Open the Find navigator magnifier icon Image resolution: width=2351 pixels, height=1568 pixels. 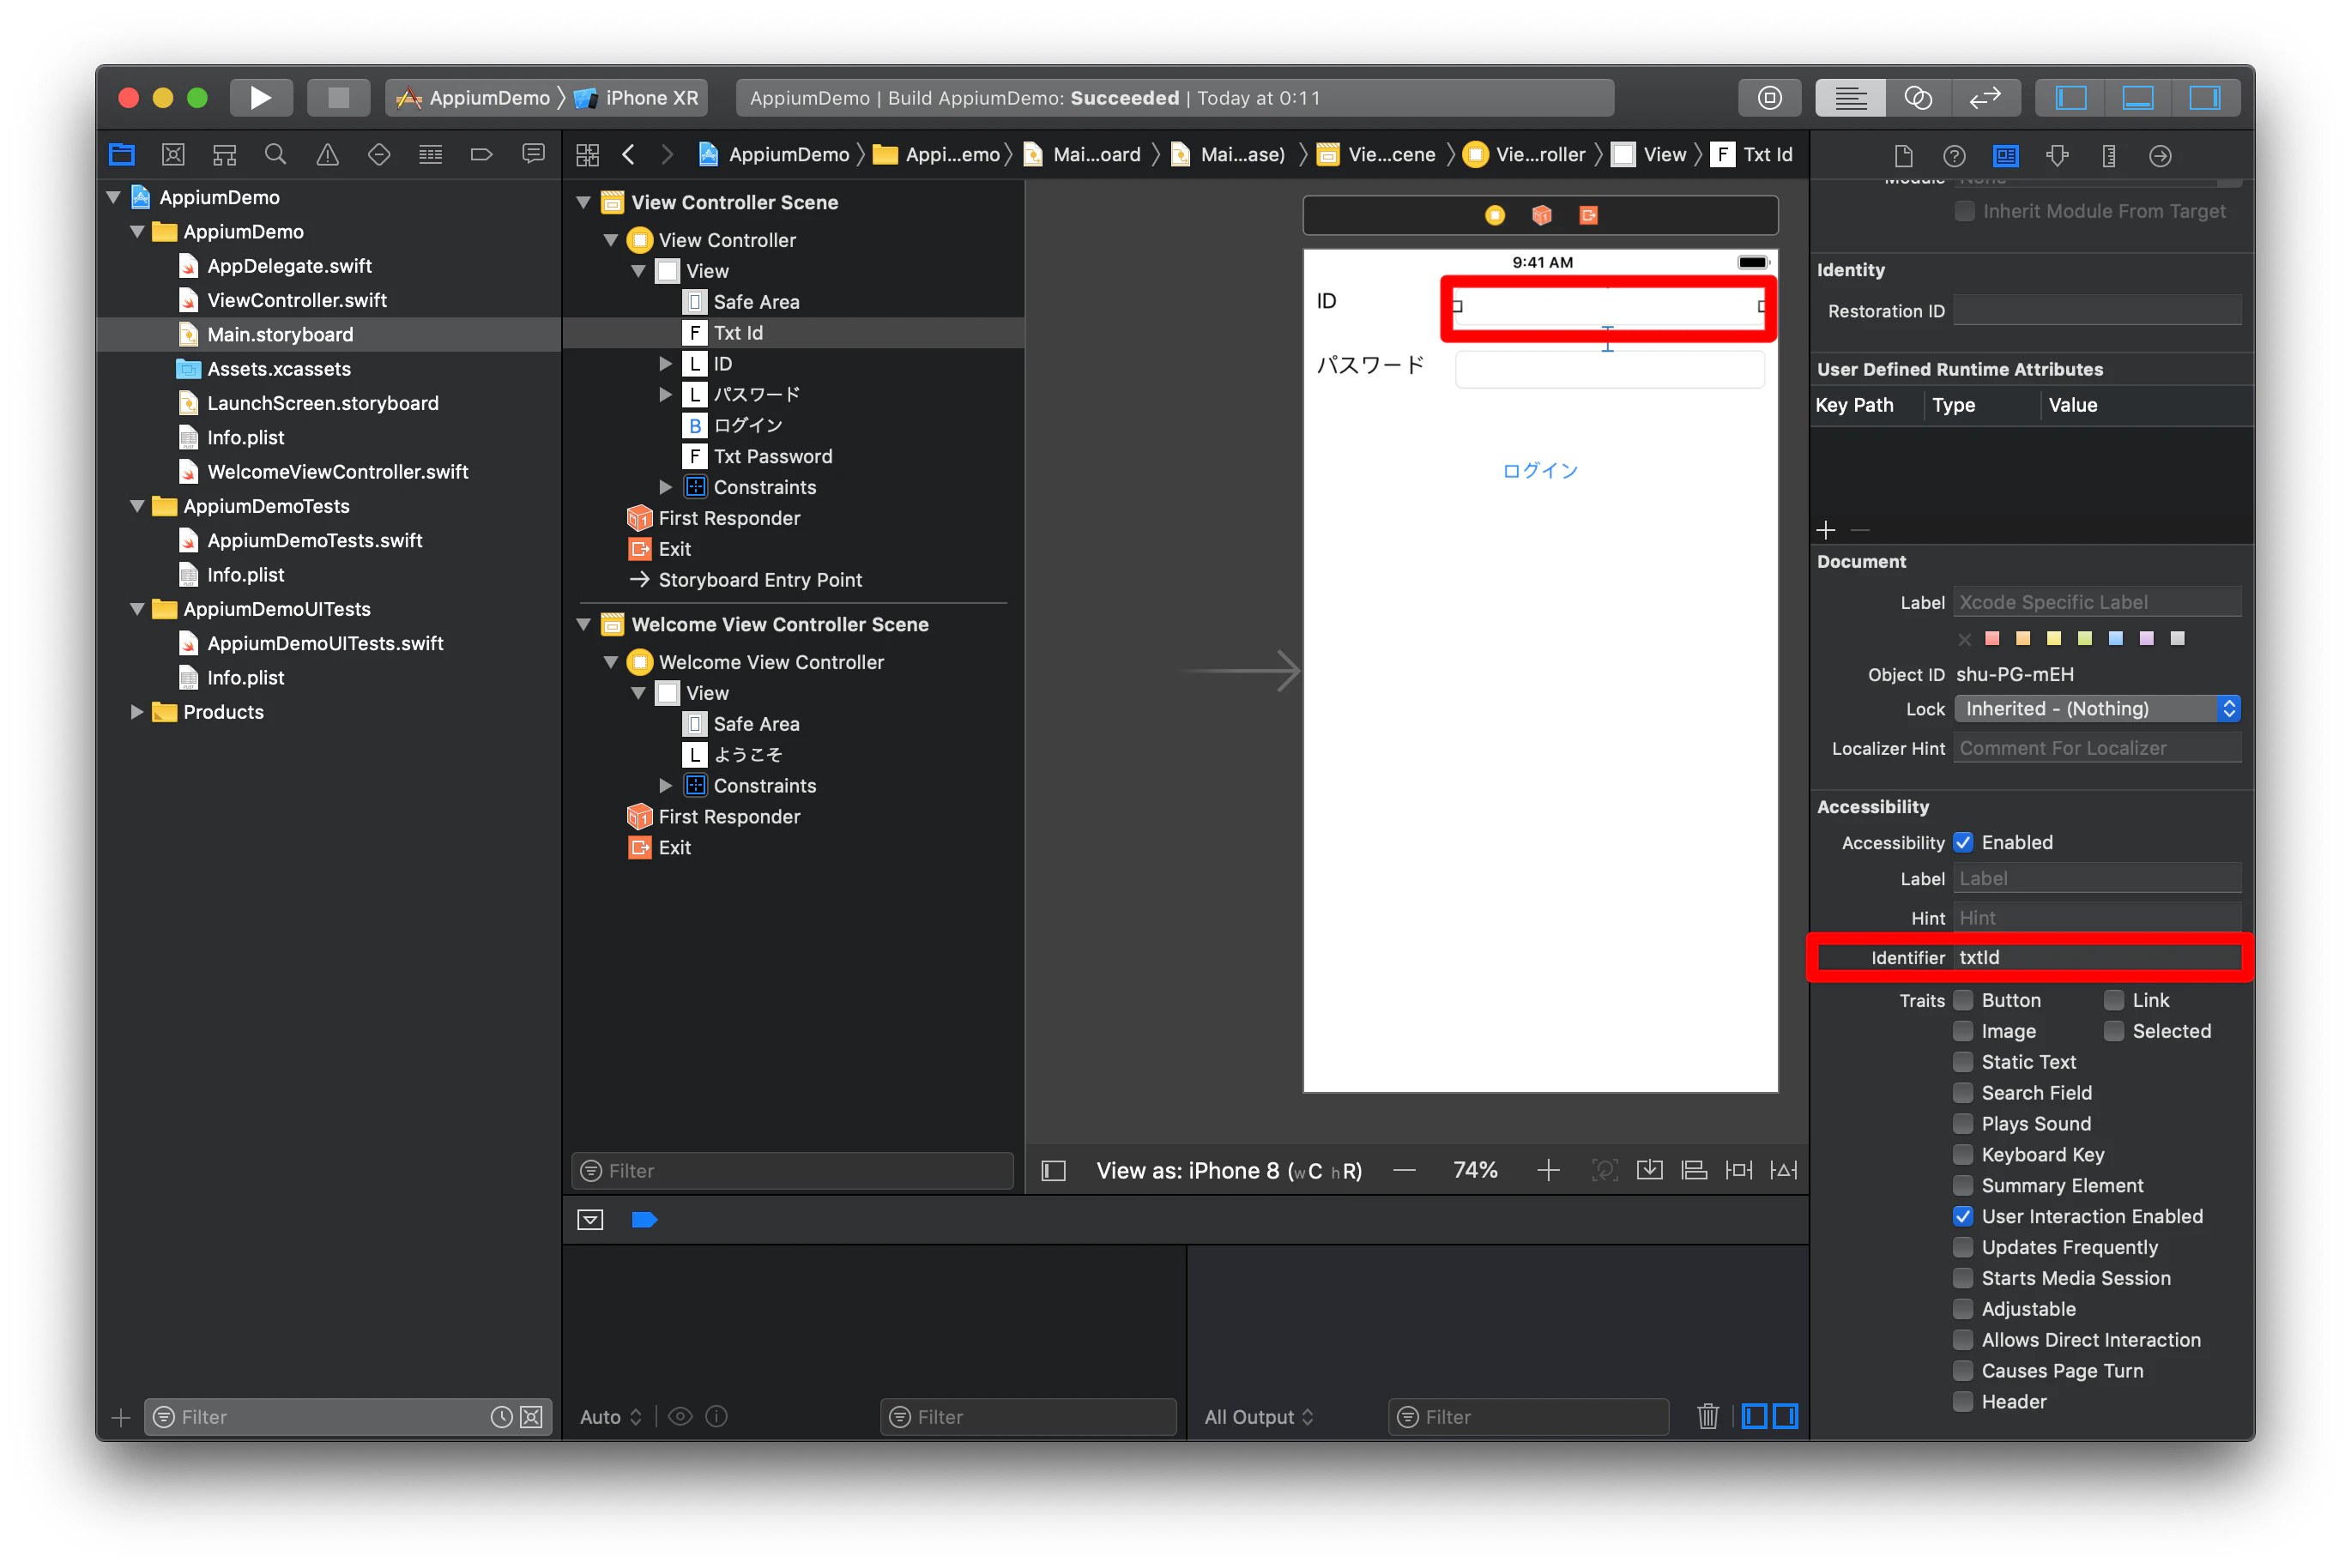(x=275, y=155)
